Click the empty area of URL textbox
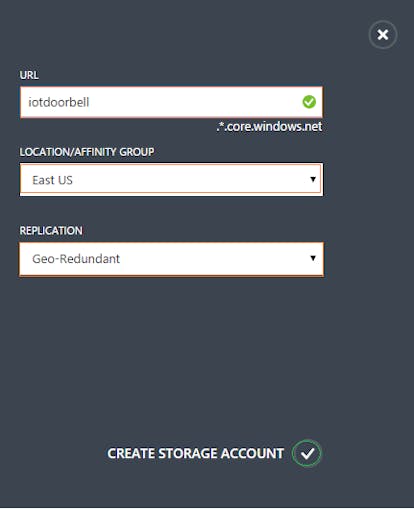 (195, 102)
